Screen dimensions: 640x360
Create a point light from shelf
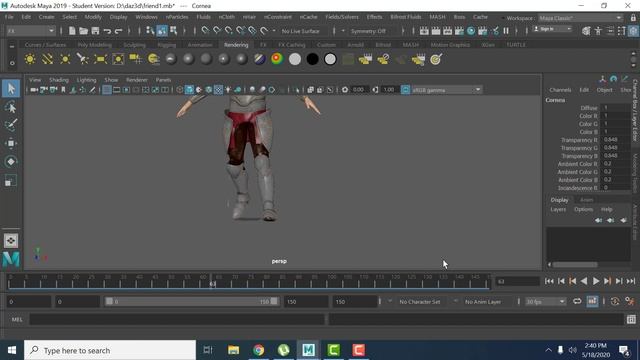[x=65, y=59]
